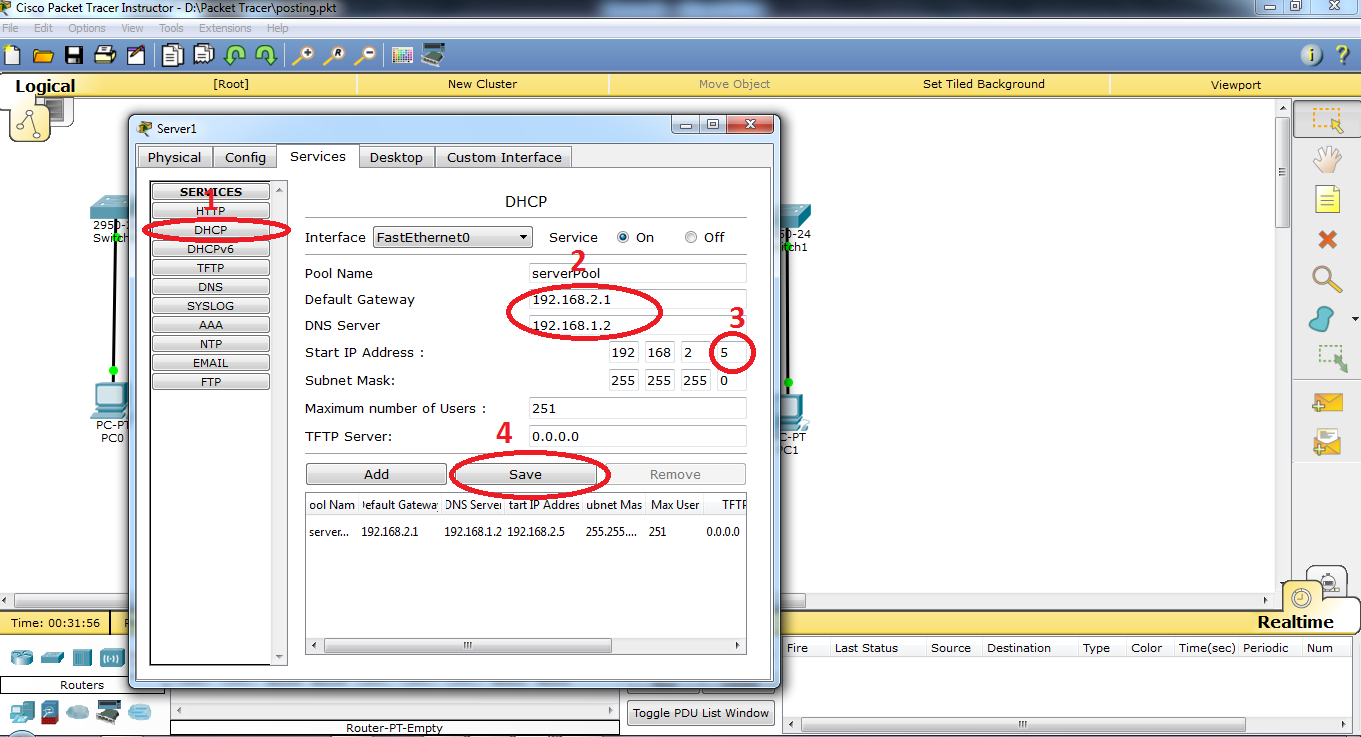Select SYSLOG in the services list
1361x737 pixels.
211,306
